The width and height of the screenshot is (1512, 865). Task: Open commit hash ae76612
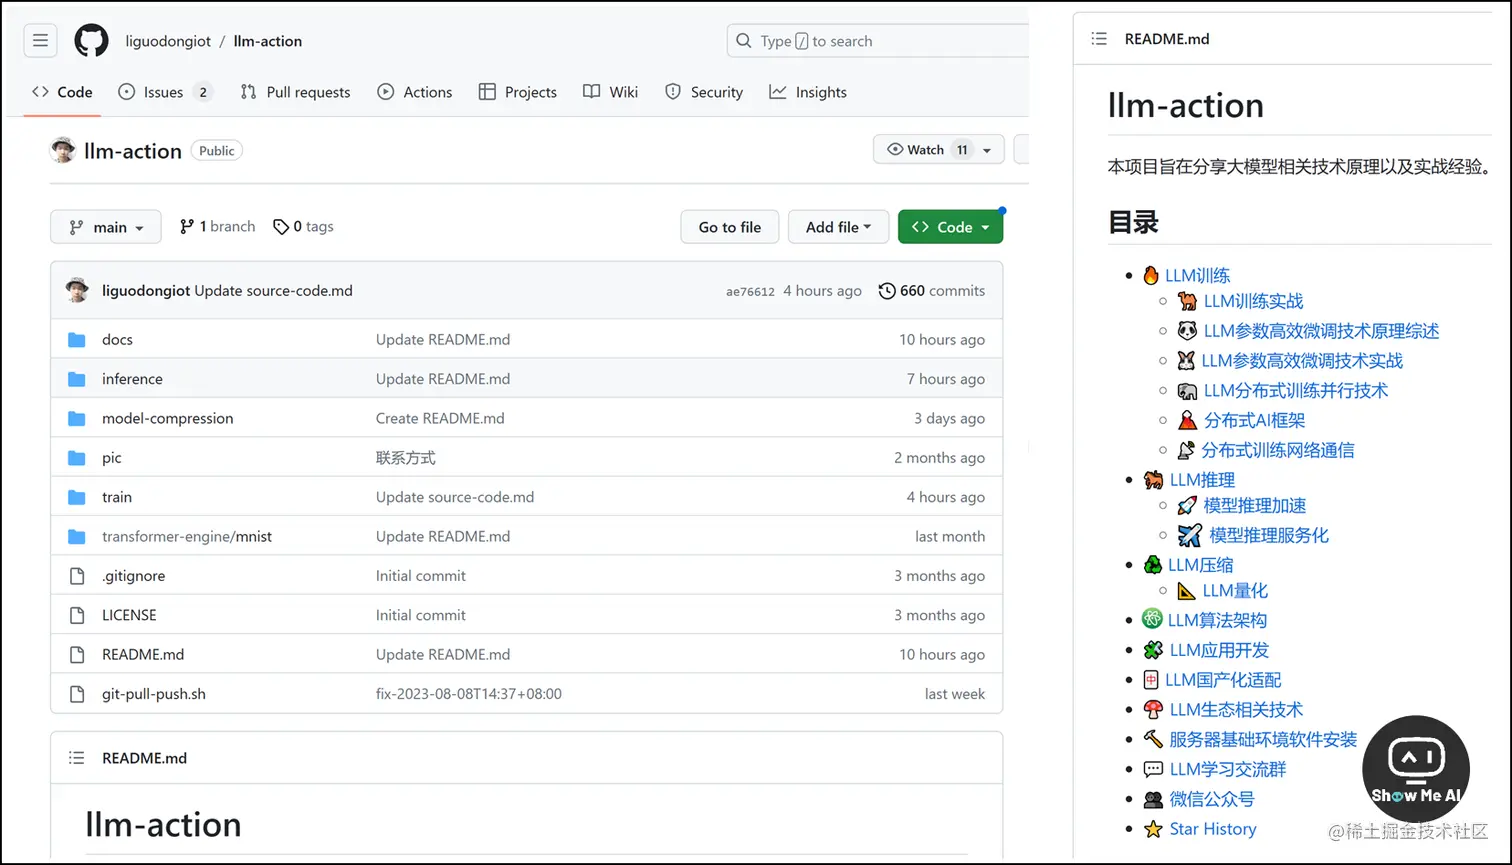tap(750, 291)
